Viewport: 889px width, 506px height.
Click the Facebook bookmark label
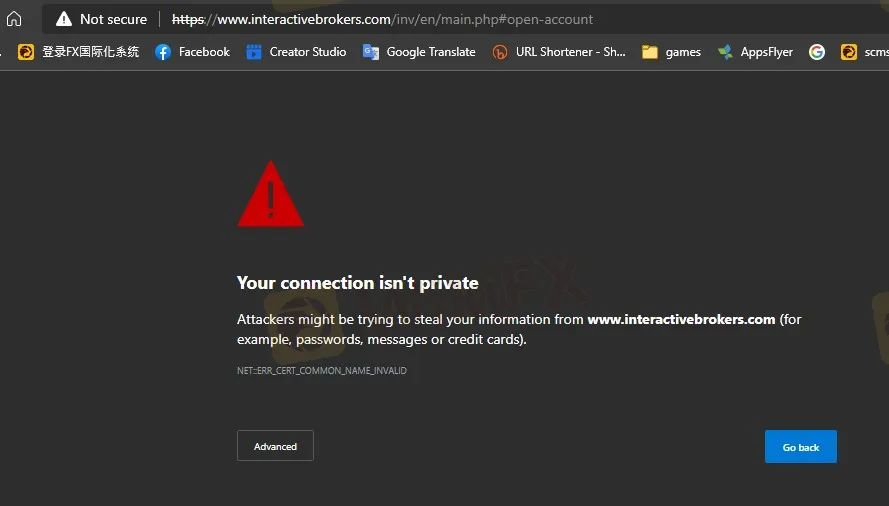tap(204, 52)
